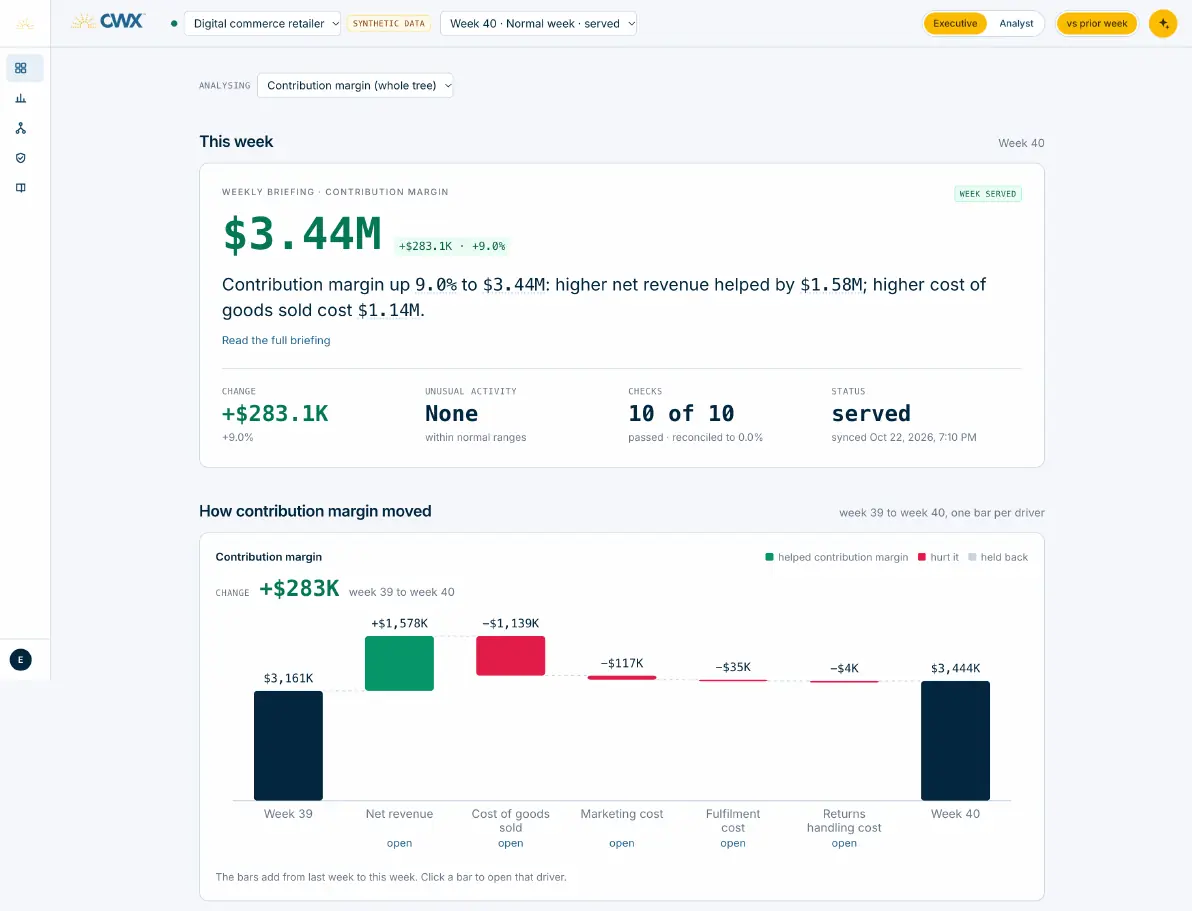Click the WEEK SERVED status badge
Image resolution: width=1192 pixels, height=911 pixels.
(x=988, y=194)
